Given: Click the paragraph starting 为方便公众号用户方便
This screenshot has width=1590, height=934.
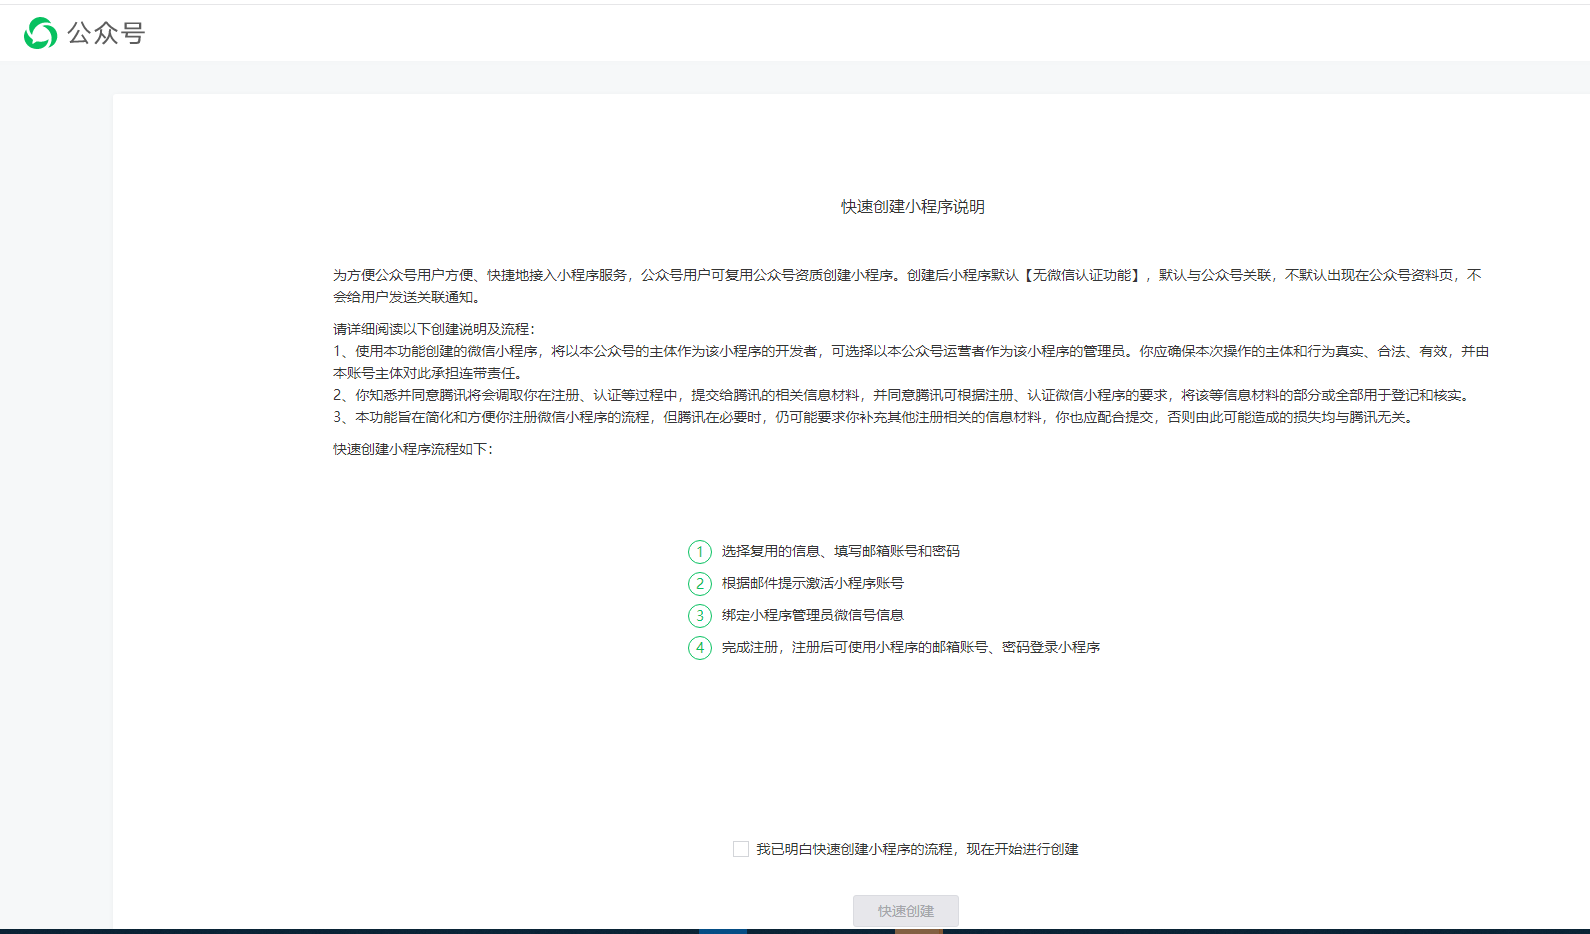Looking at the screenshot, I should point(908,286).
